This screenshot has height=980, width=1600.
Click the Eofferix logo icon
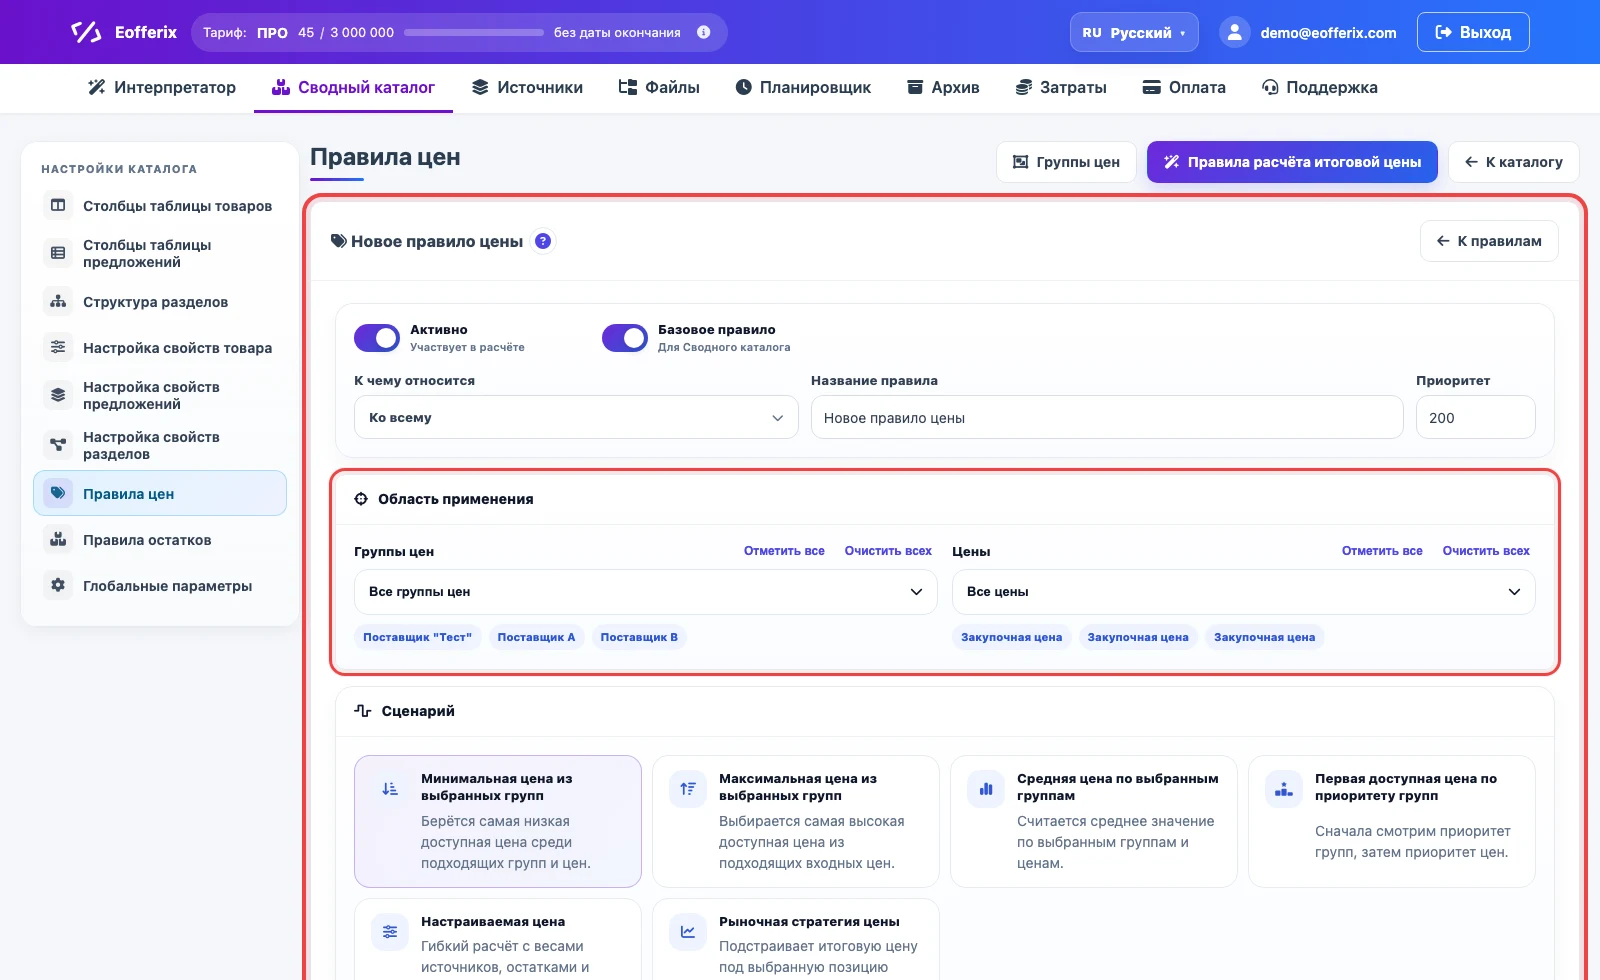[x=86, y=32]
